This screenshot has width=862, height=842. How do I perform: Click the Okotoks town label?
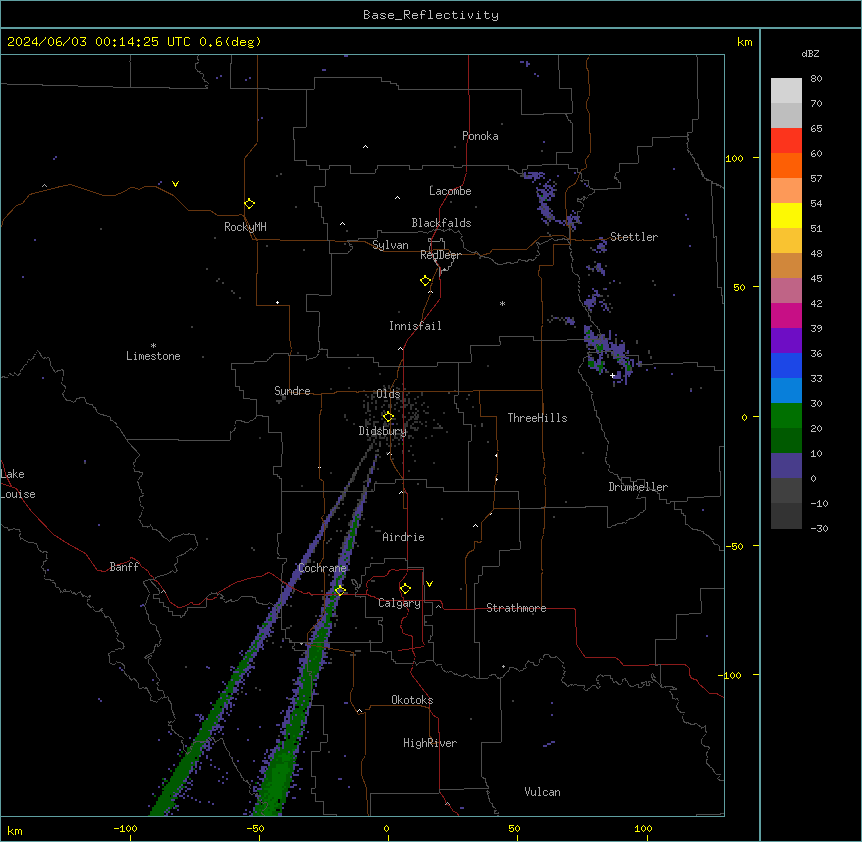[x=412, y=700]
